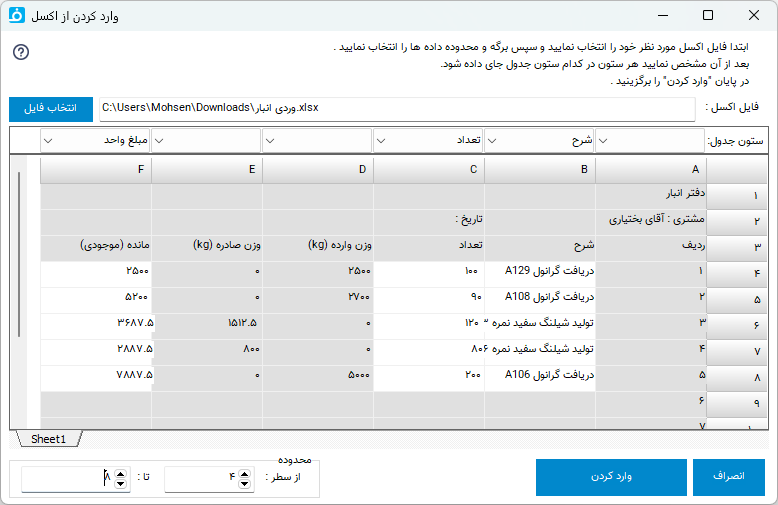Select row header ۴
The width and height of the screenshot is (778, 505).
pyautogui.click(x=737, y=274)
